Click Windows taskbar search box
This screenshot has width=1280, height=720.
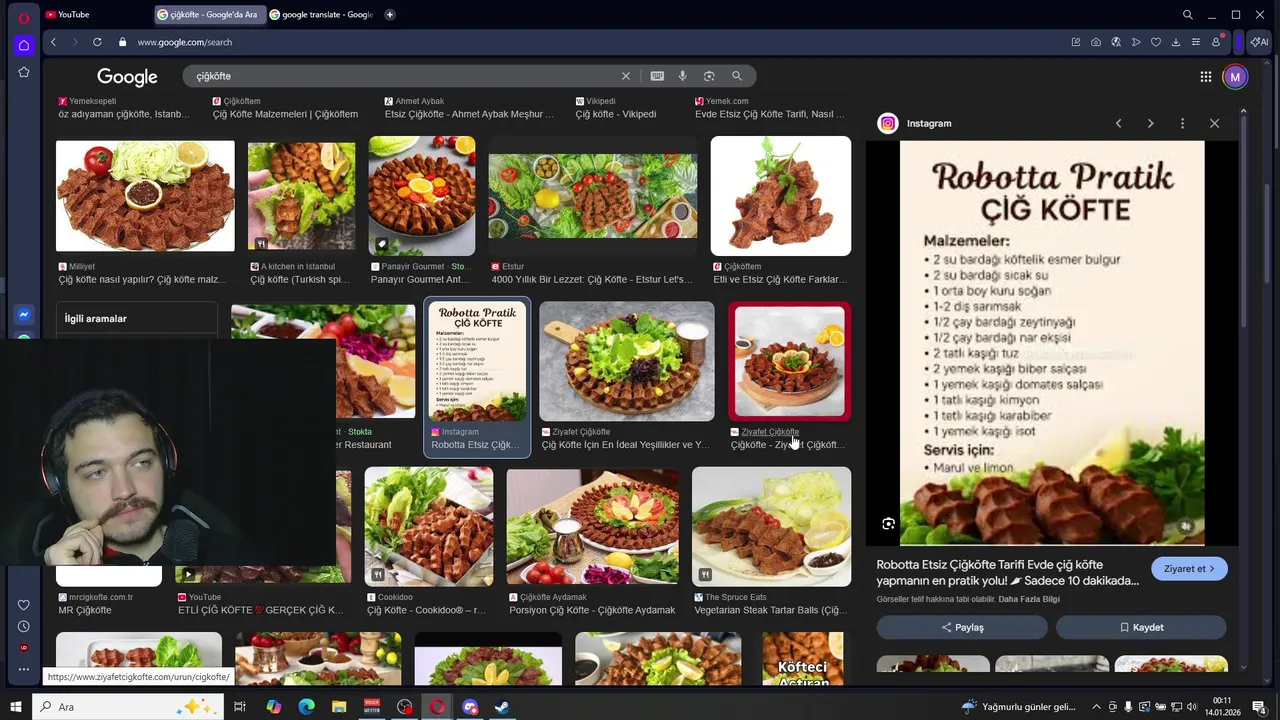(x=128, y=707)
